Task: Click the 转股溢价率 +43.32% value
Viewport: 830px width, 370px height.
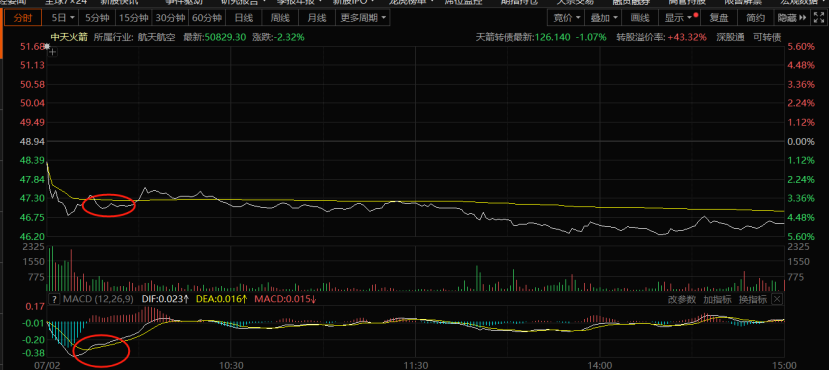Action: coord(687,38)
